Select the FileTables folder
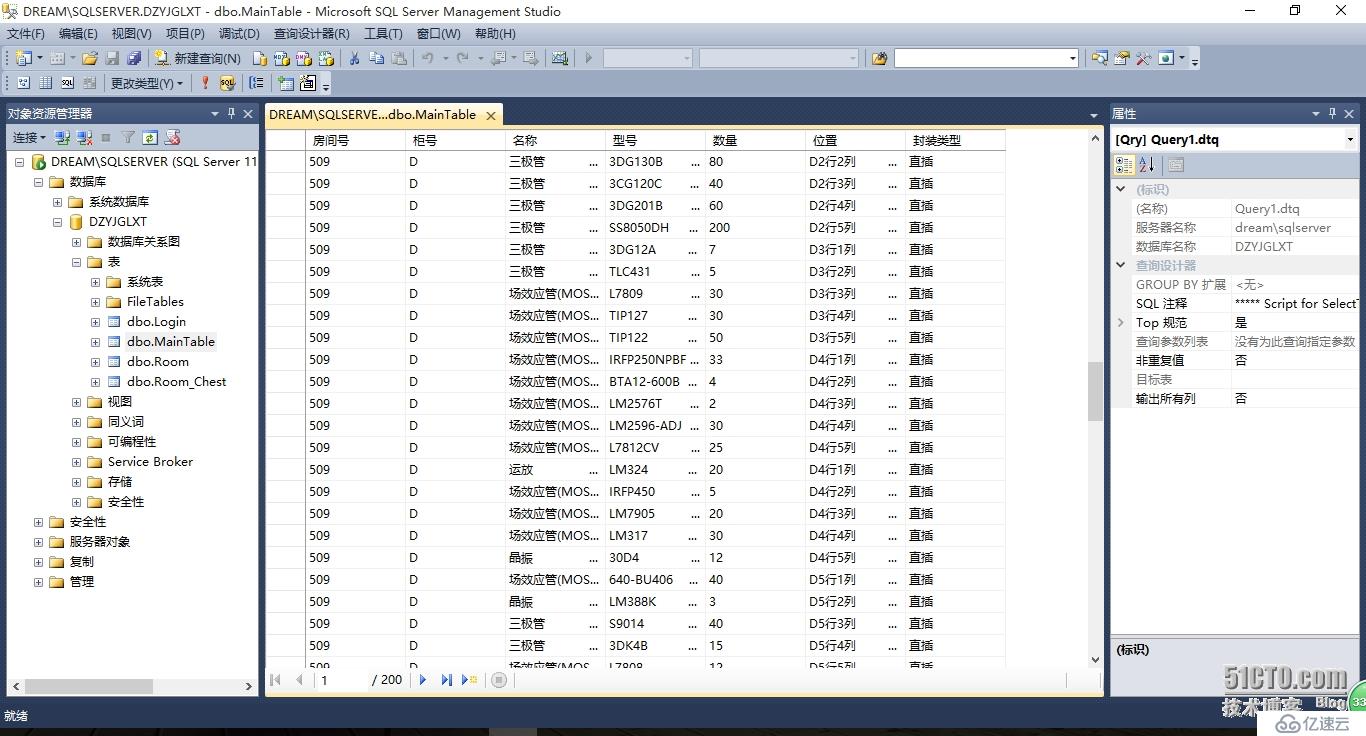Screen dimensions: 1366x736 tap(155, 302)
